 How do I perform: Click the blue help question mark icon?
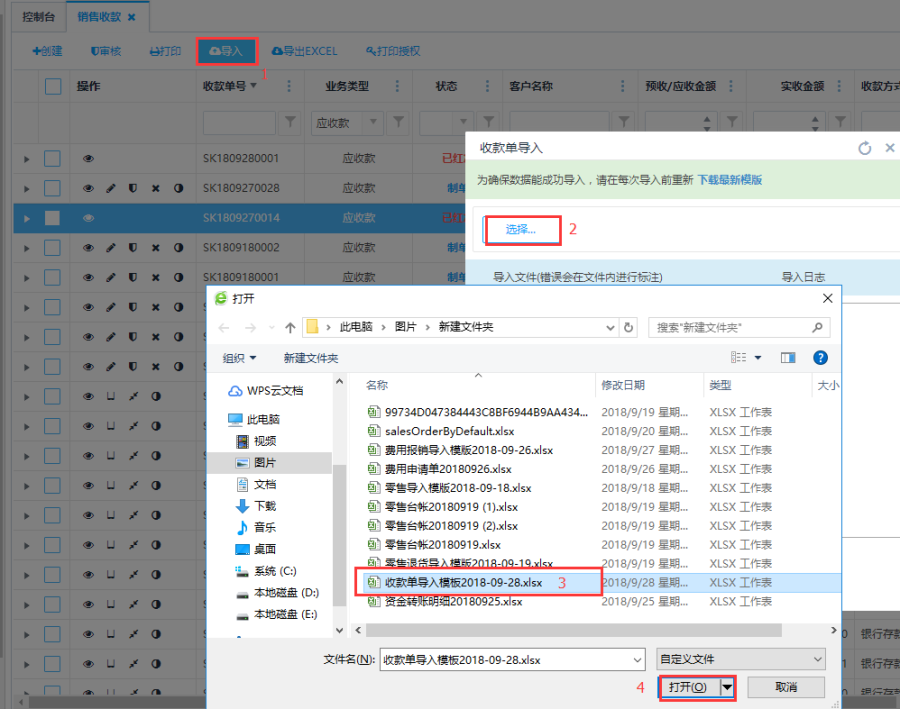(820, 357)
